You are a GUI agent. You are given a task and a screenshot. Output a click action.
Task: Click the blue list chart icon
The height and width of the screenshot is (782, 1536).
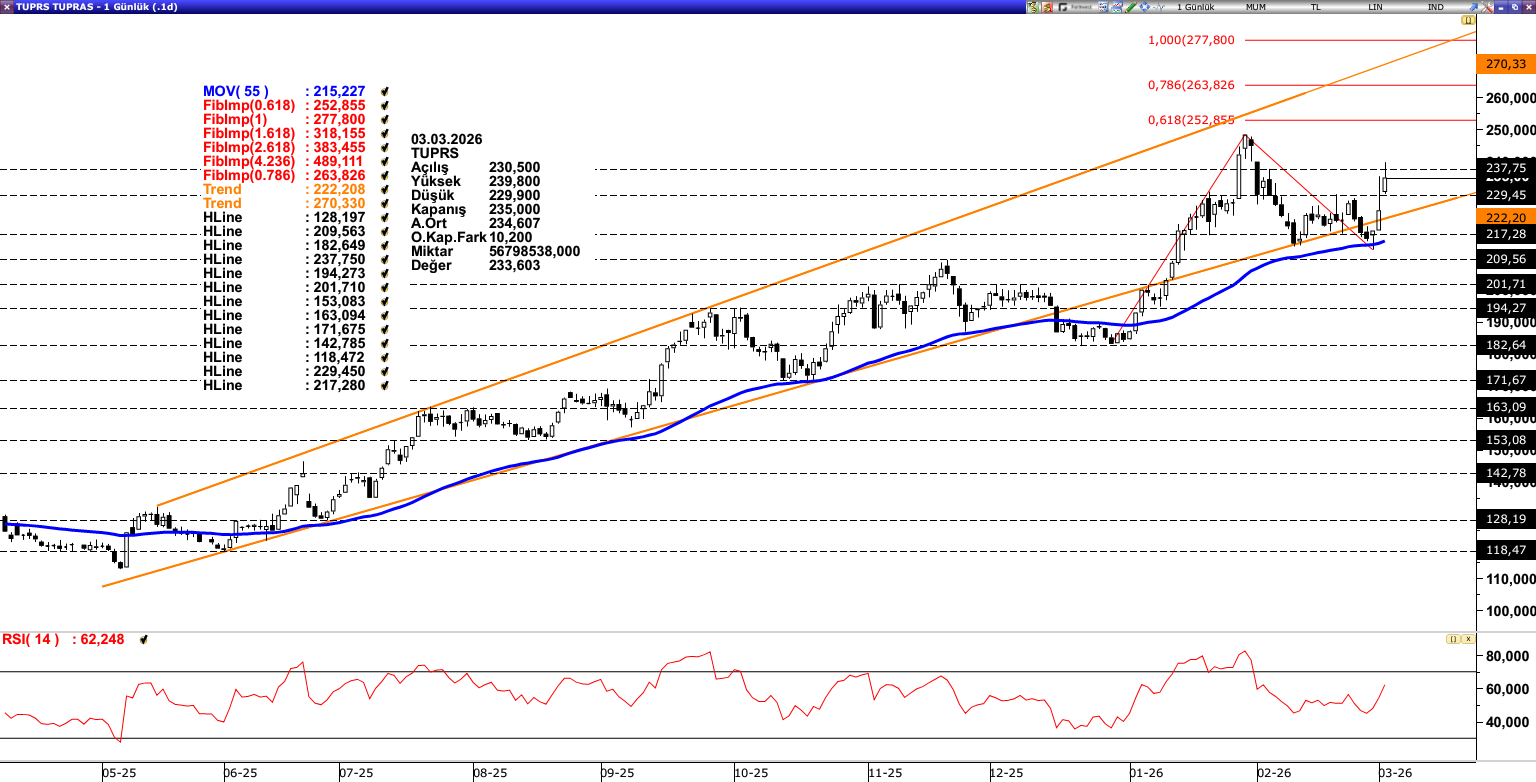1103,7
